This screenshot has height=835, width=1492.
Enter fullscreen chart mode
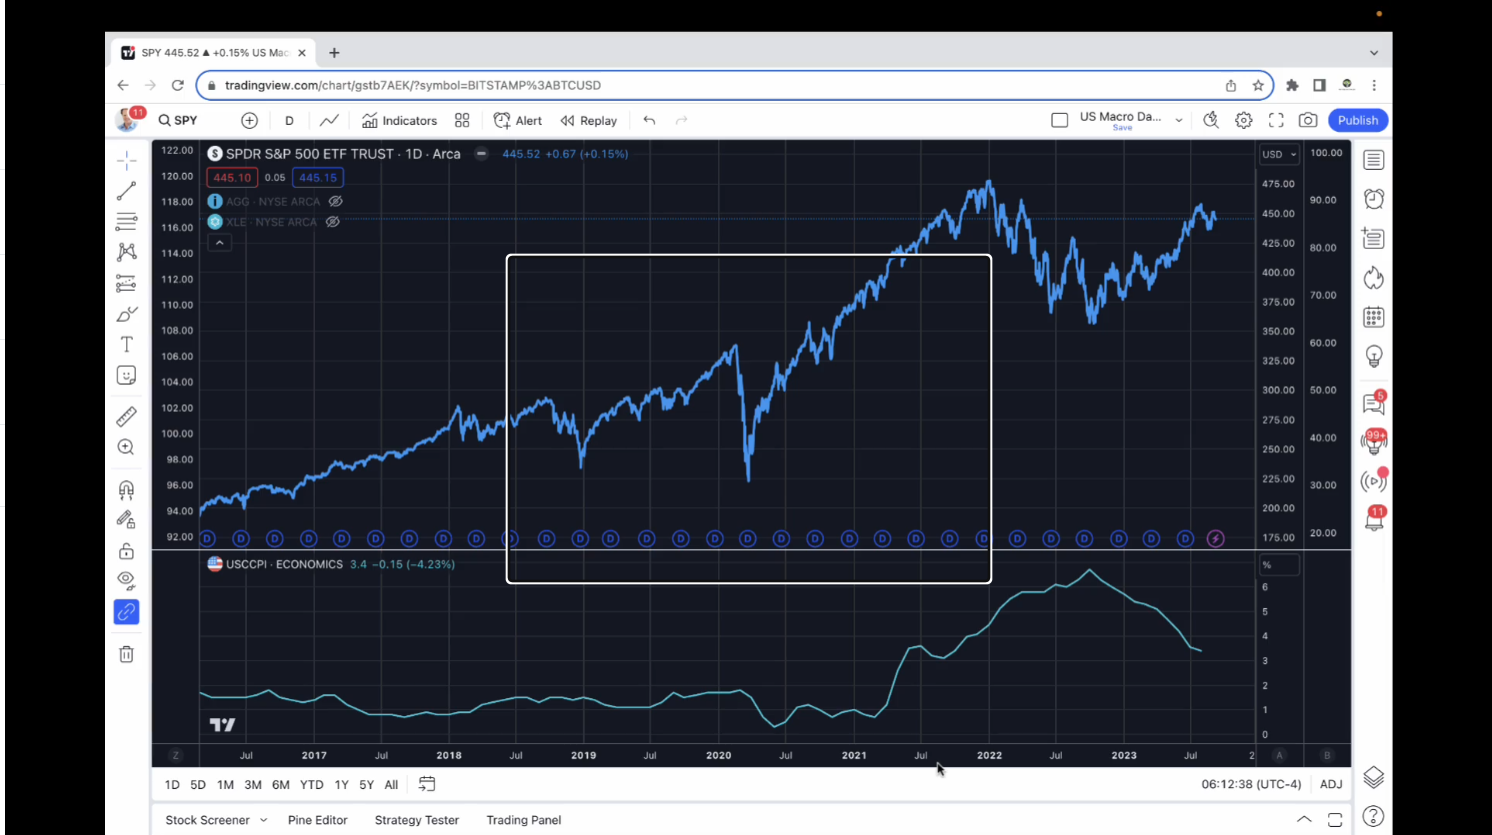click(1276, 120)
